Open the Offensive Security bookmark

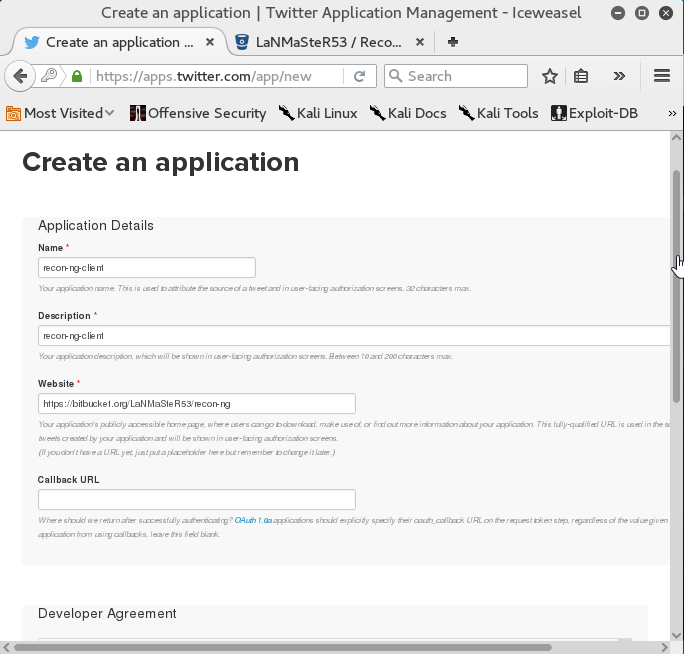[x=198, y=113]
